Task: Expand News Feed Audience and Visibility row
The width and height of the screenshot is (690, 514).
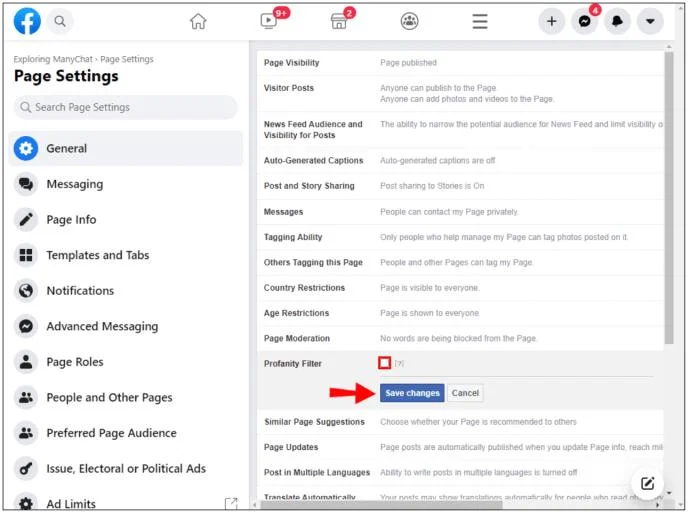Action: [460, 130]
